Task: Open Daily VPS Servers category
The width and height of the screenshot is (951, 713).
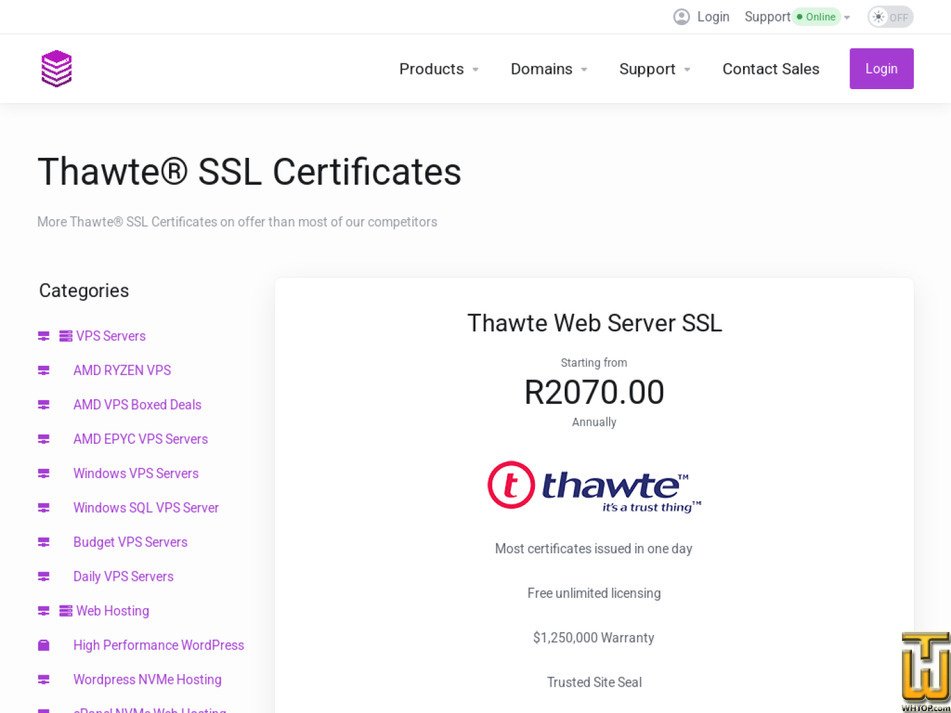Action: 123,577
